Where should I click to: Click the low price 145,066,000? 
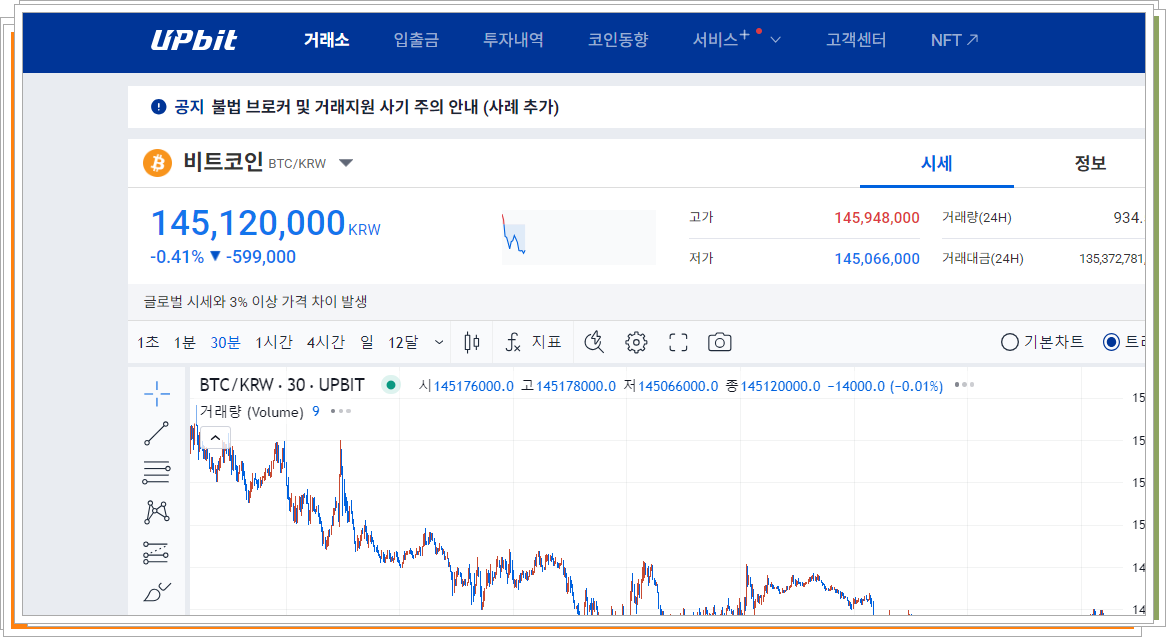[877, 259]
